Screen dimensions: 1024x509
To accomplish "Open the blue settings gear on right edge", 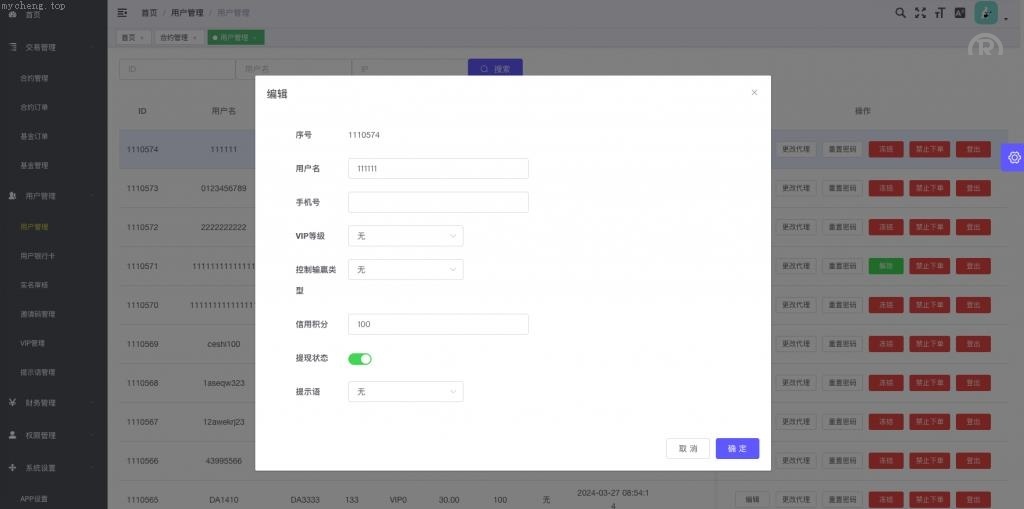I will [1014, 157].
